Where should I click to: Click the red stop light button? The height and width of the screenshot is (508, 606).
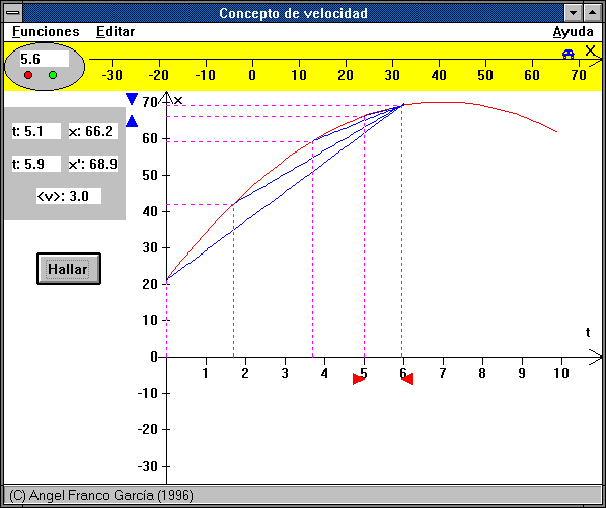point(28,75)
